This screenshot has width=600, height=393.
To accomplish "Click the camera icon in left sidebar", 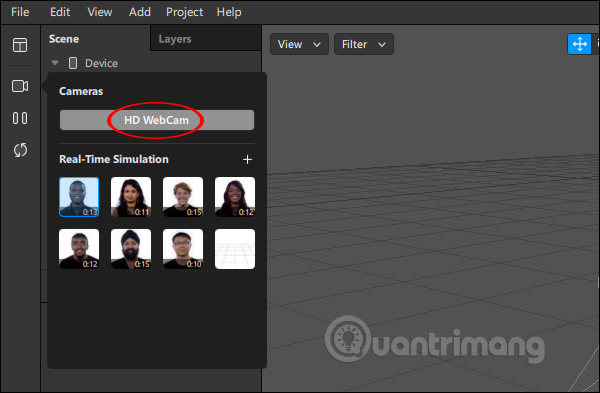I will pos(20,86).
